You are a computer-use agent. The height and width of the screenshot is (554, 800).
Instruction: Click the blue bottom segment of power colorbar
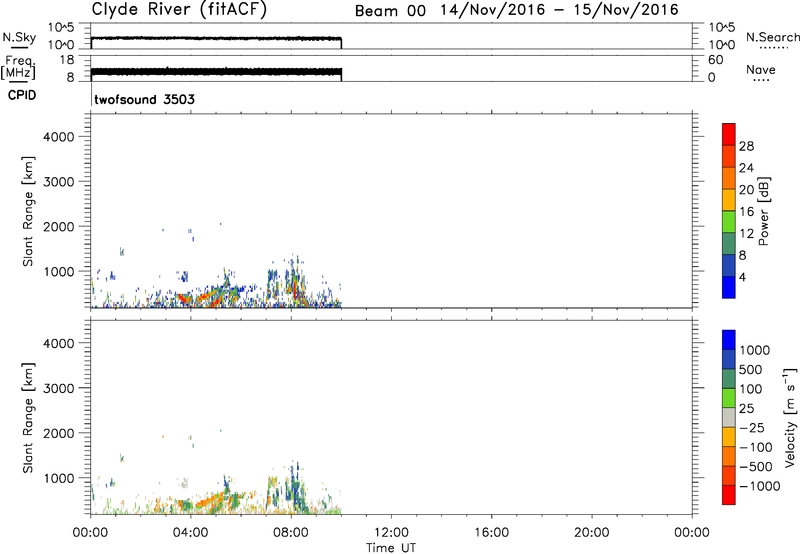[729, 287]
